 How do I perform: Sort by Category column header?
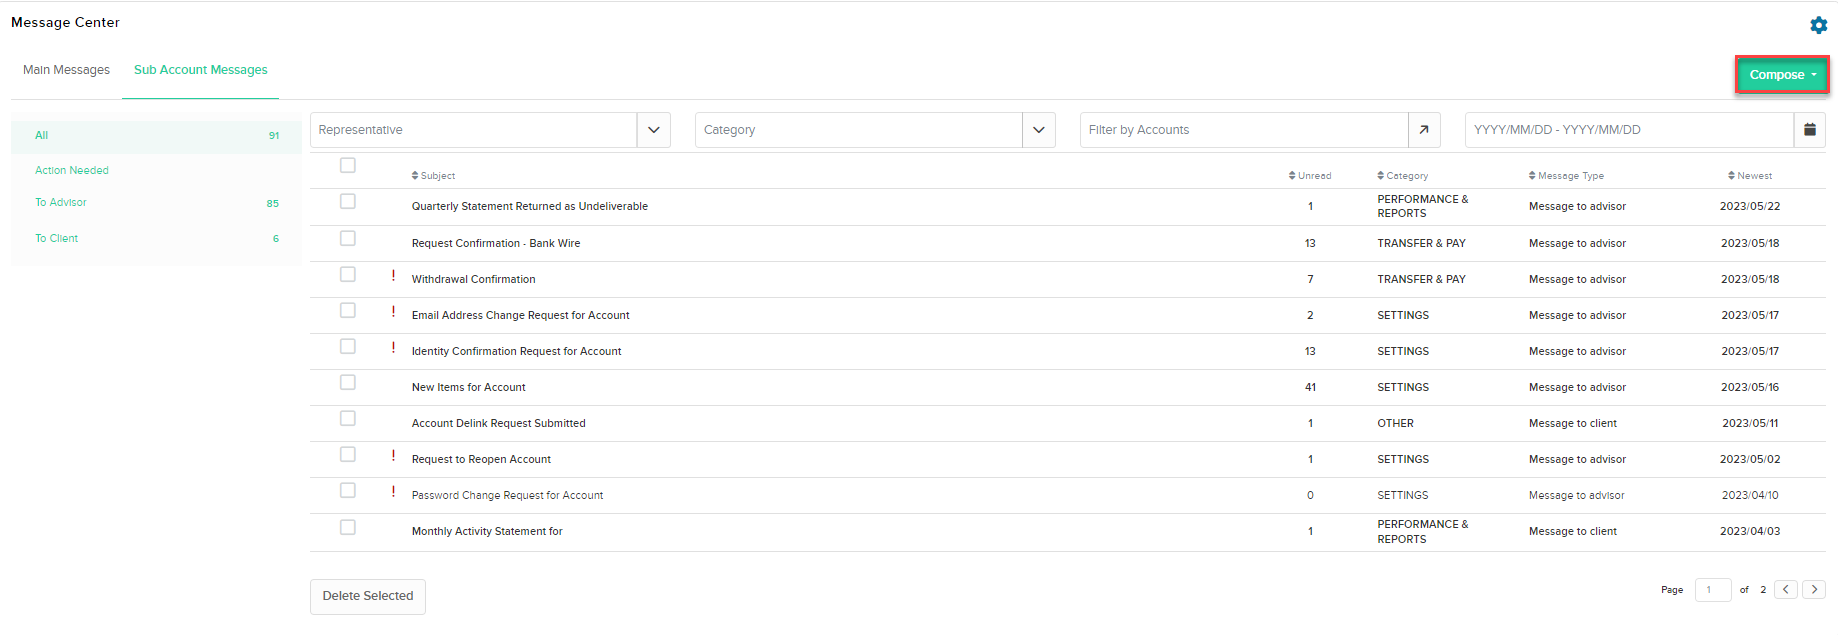pyautogui.click(x=1402, y=176)
